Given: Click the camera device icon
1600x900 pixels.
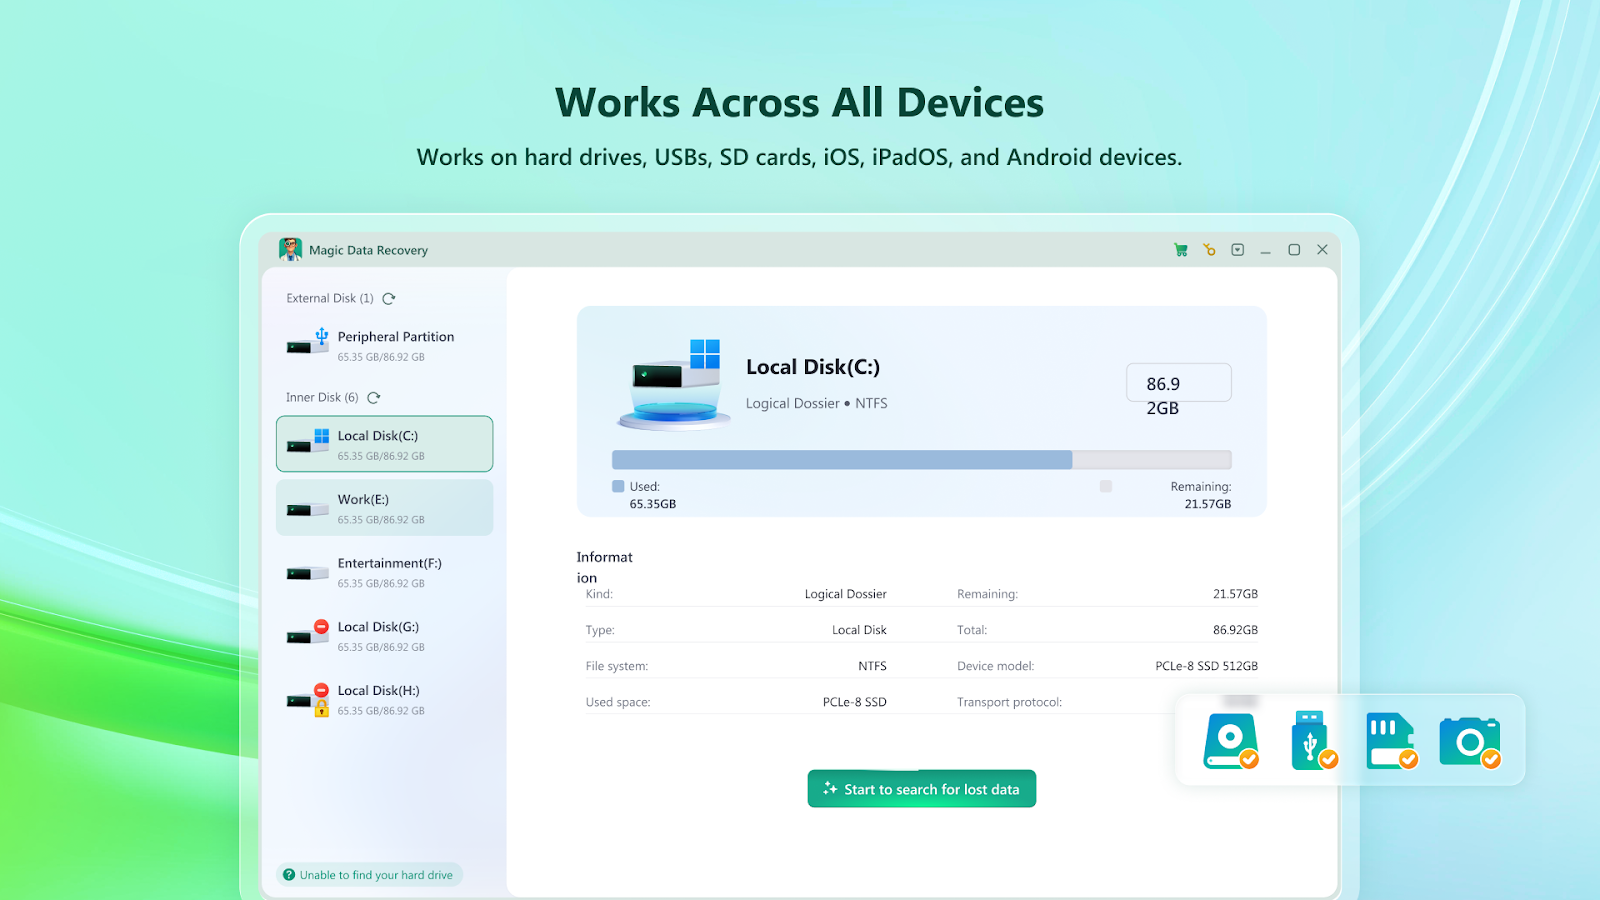Looking at the screenshot, I should 1469,741.
